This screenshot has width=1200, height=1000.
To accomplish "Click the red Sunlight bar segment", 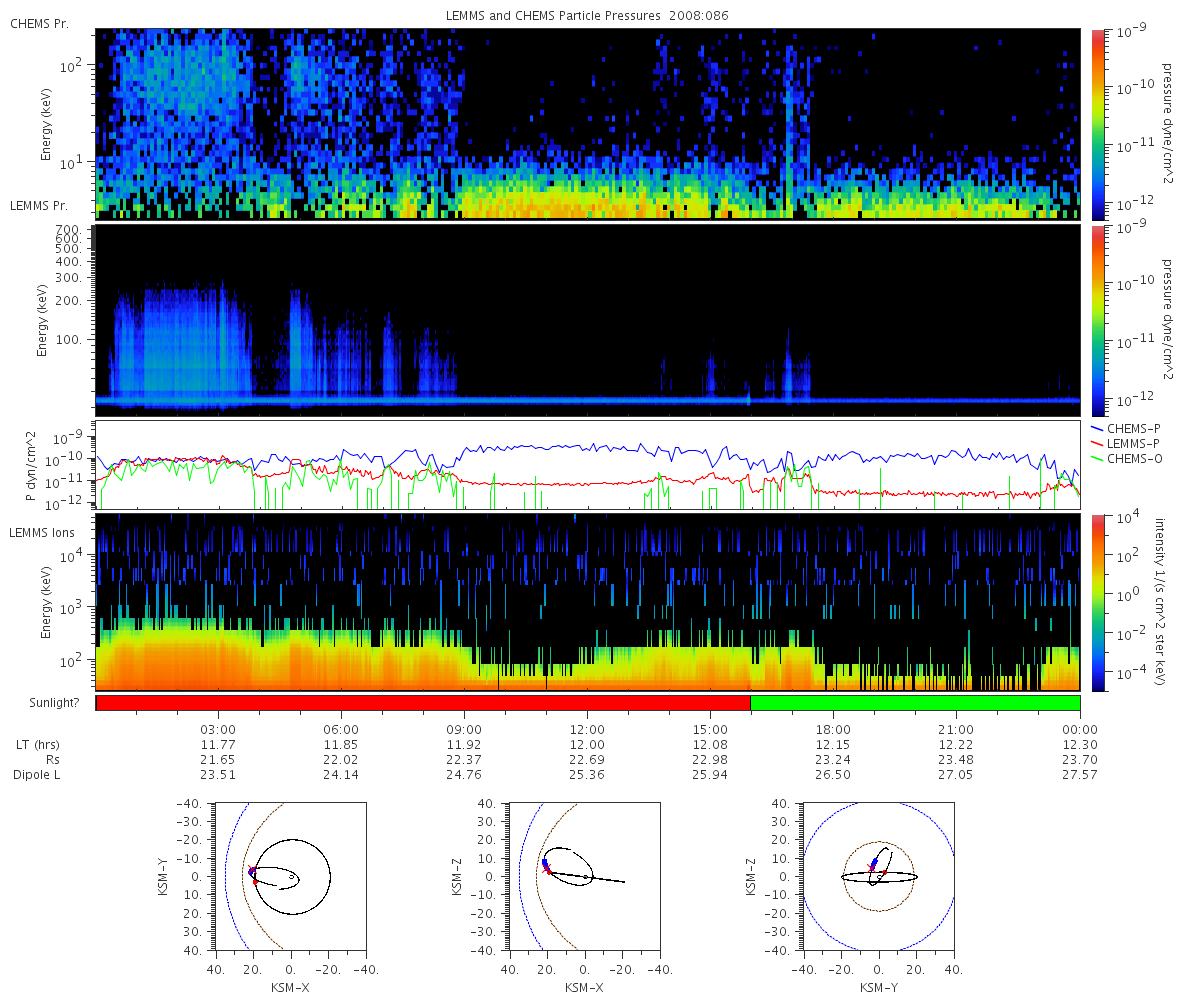I will point(423,703).
